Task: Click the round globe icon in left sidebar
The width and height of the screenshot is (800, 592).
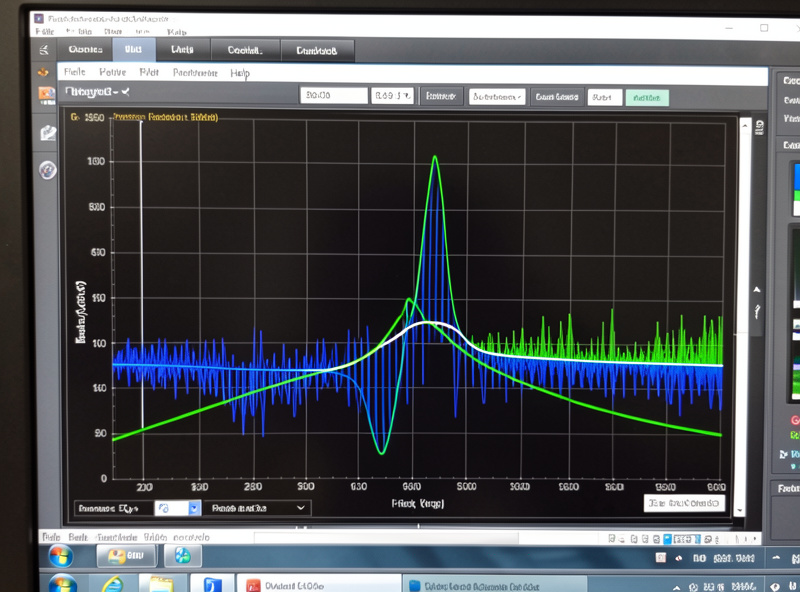Action: click(x=47, y=170)
